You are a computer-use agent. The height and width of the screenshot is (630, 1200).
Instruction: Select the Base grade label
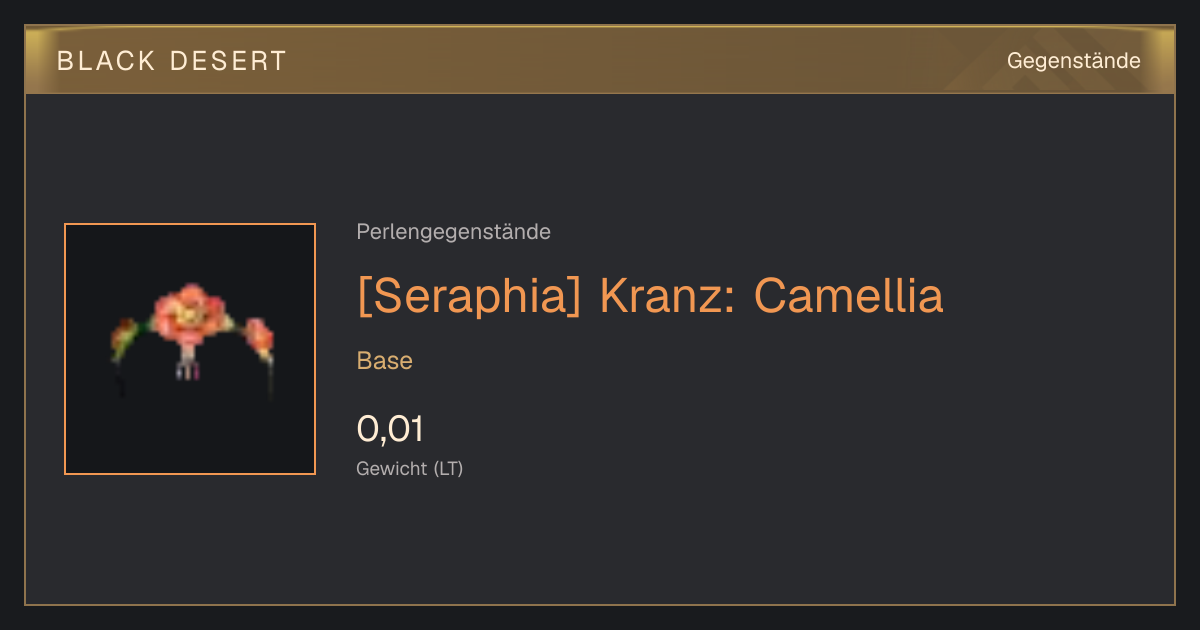385,361
